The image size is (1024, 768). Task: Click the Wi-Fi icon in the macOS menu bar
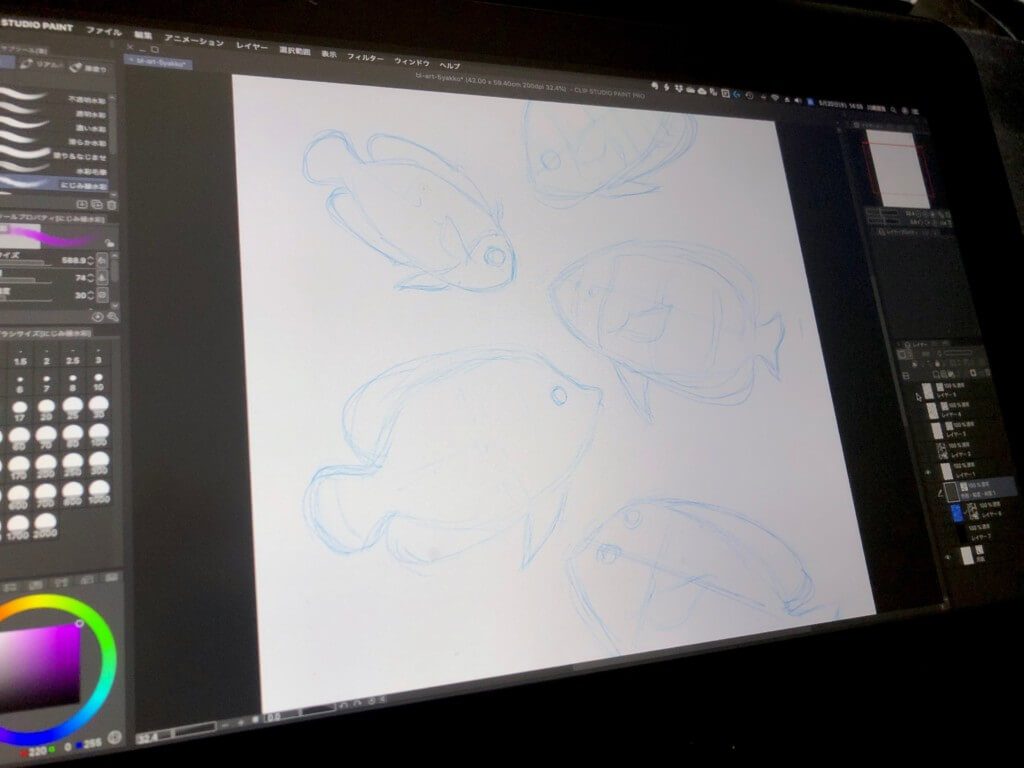(774, 95)
